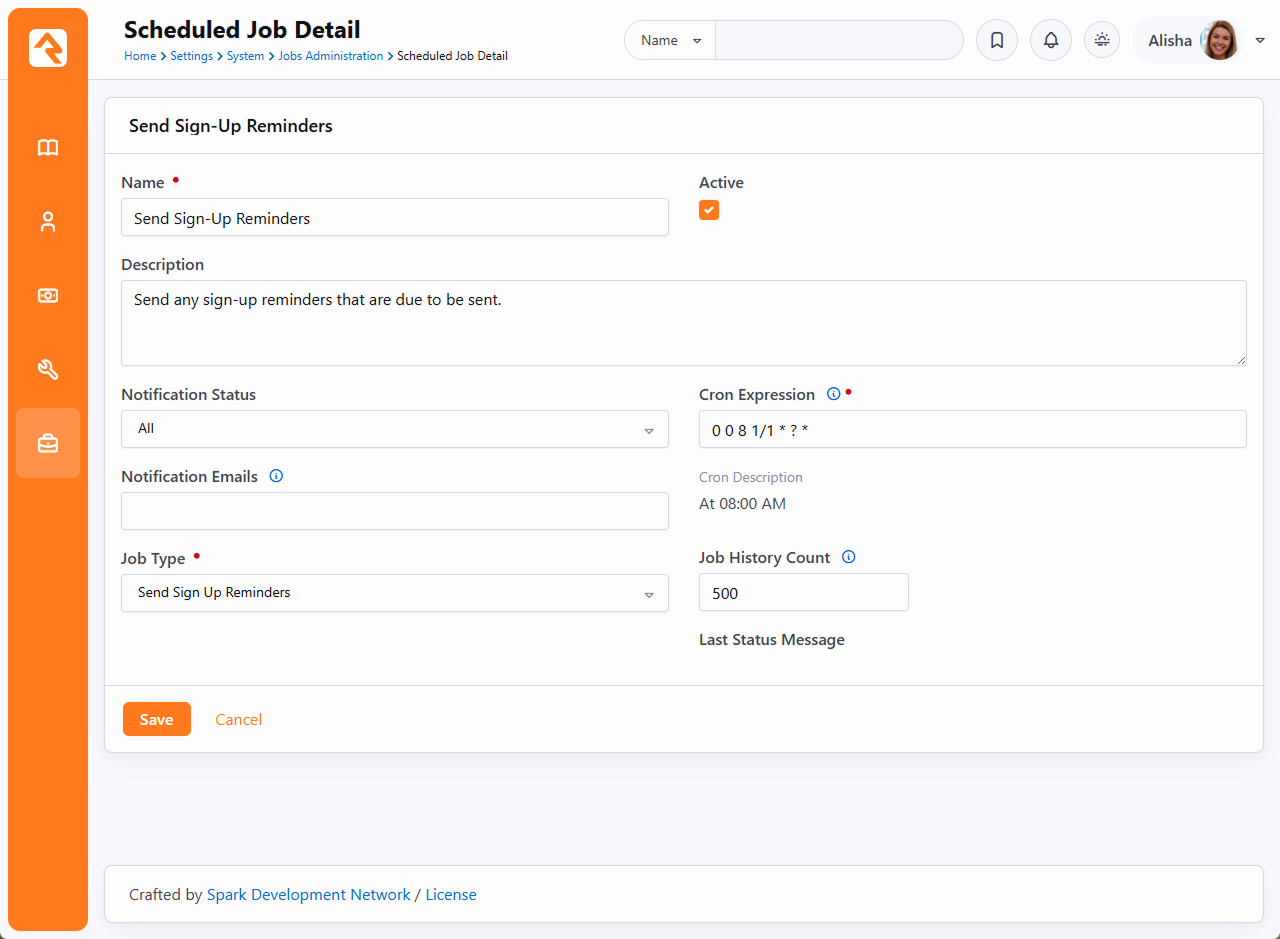Click the bookmark icon in header
This screenshot has height=939, width=1280.
pos(996,41)
